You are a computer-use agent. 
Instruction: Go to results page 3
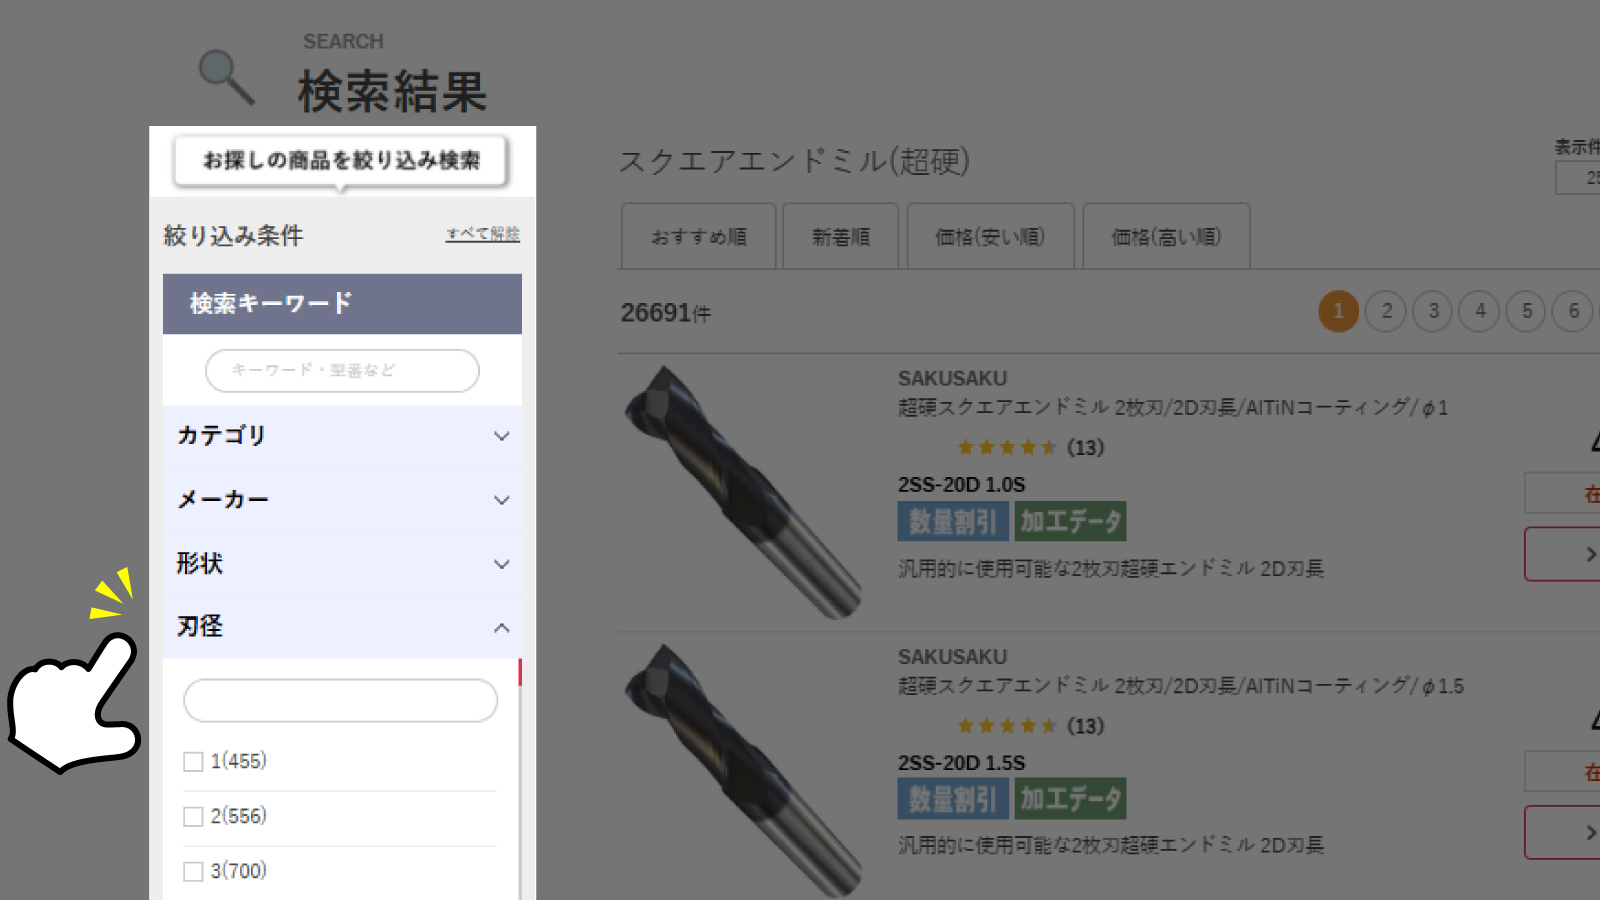[1433, 311]
